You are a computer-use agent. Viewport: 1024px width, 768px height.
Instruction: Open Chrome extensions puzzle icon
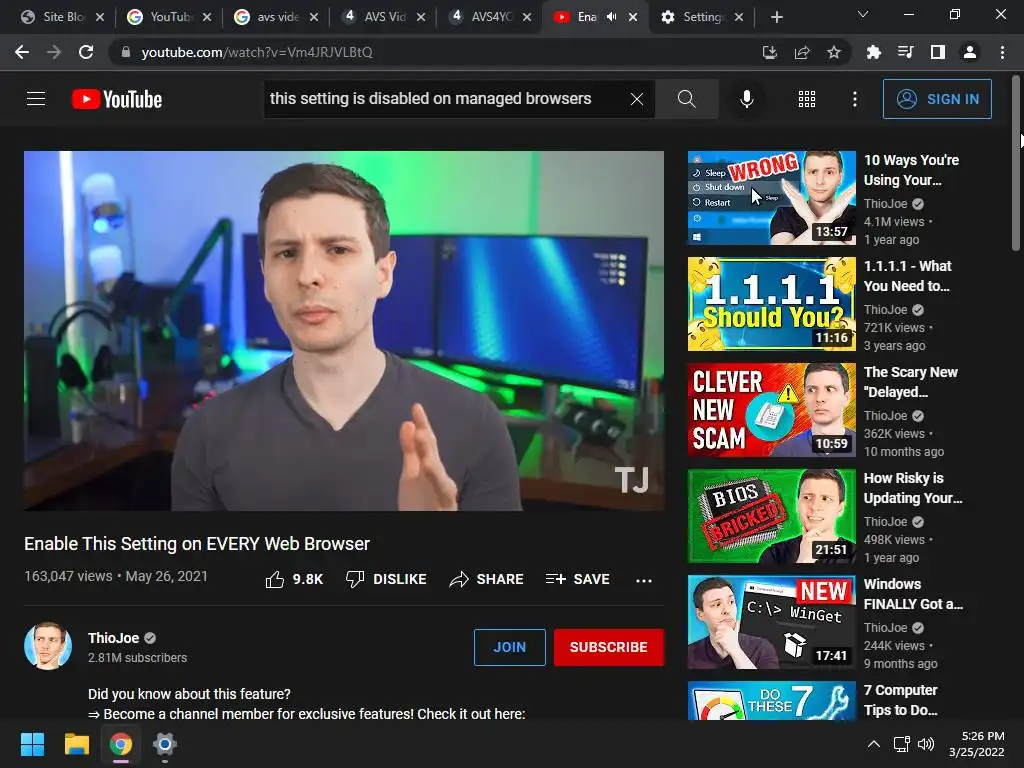click(x=873, y=52)
